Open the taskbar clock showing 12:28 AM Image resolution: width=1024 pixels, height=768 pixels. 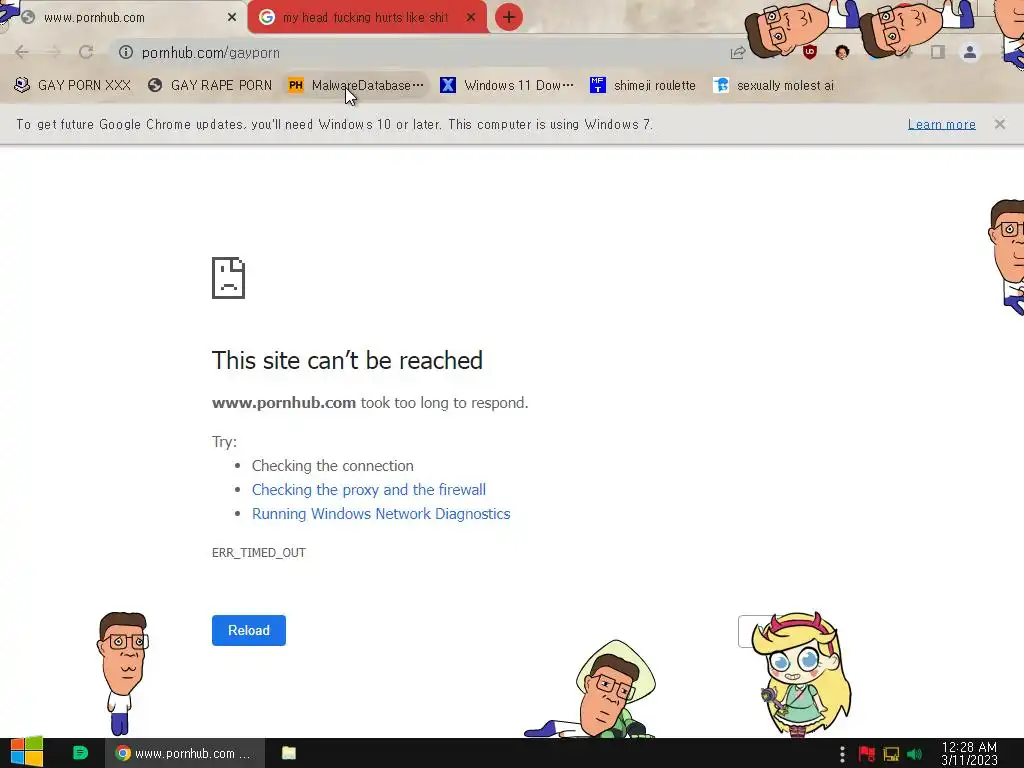point(969,754)
